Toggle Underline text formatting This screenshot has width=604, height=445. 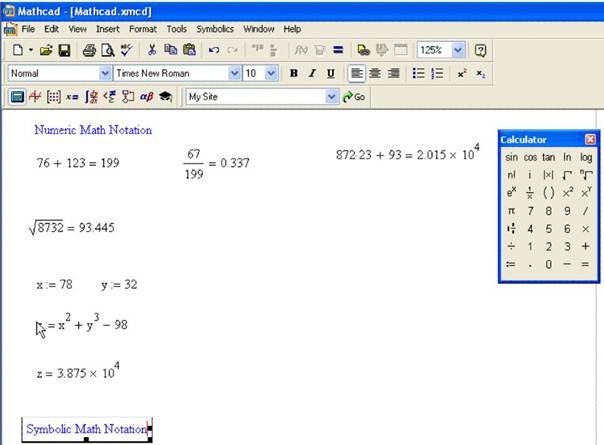click(x=330, y=74)
